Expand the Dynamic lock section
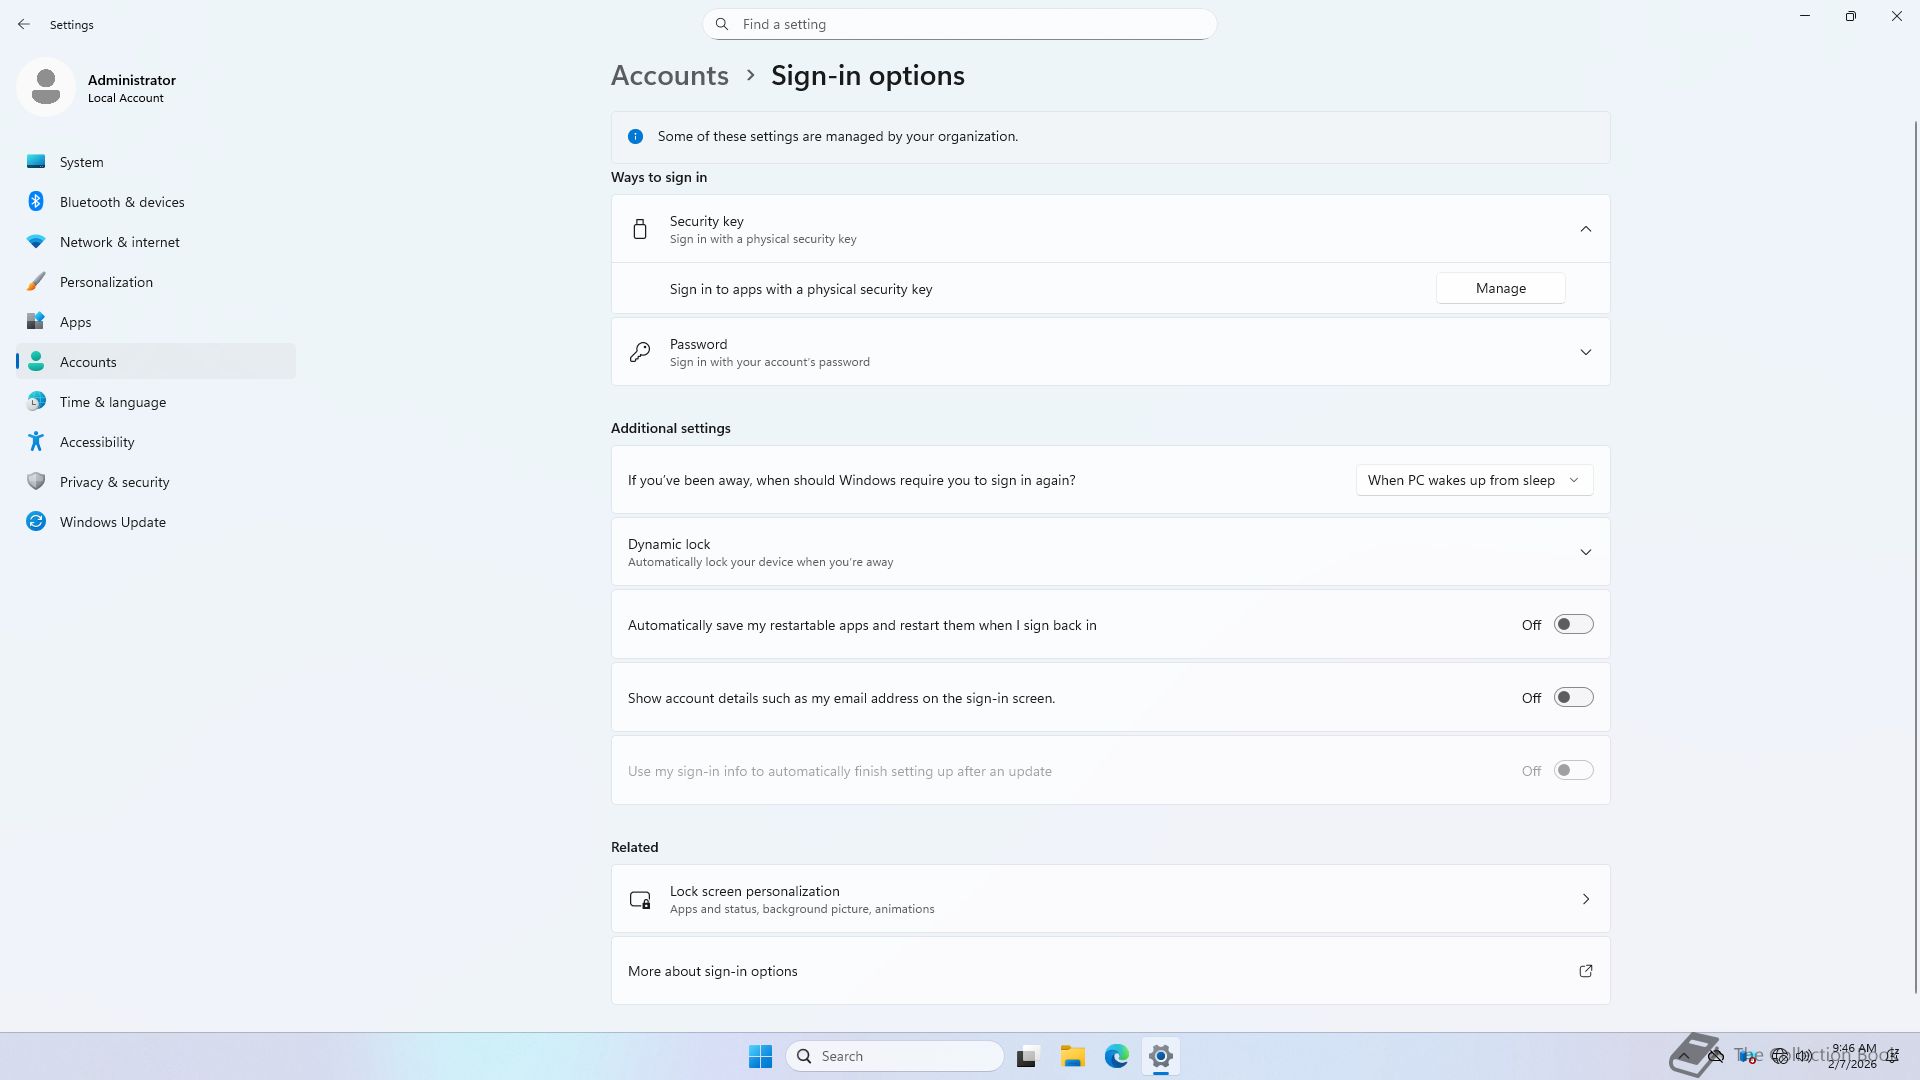1920x1080 pixels. point(1585,552)
